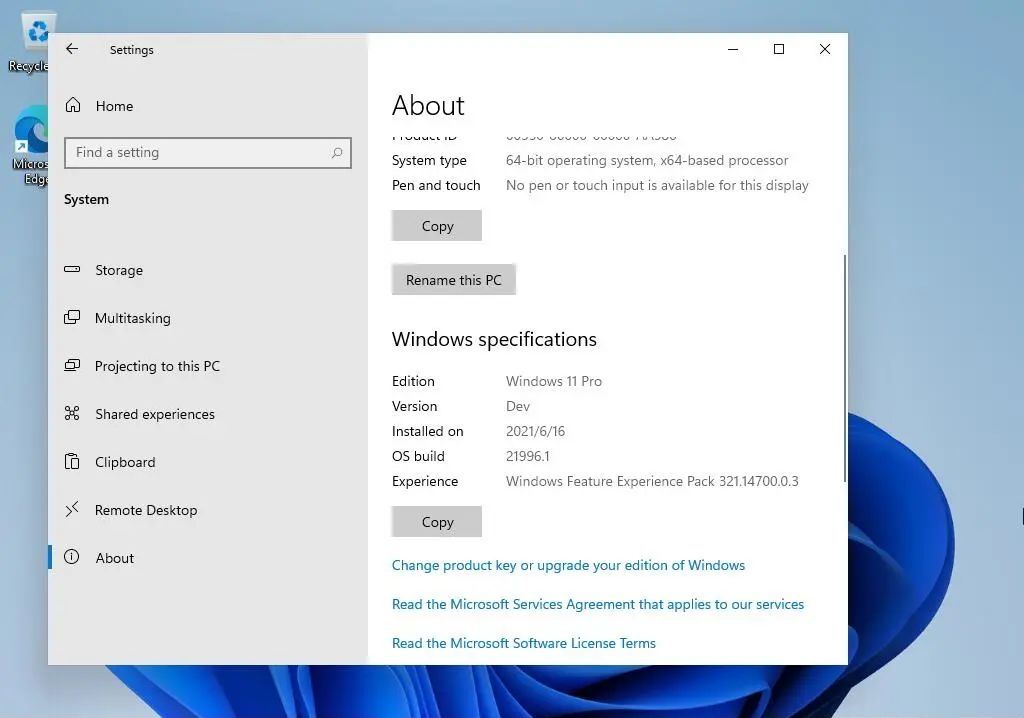Select Projecting to this PC
1024x718 pixels.
(x=157, y=366)
